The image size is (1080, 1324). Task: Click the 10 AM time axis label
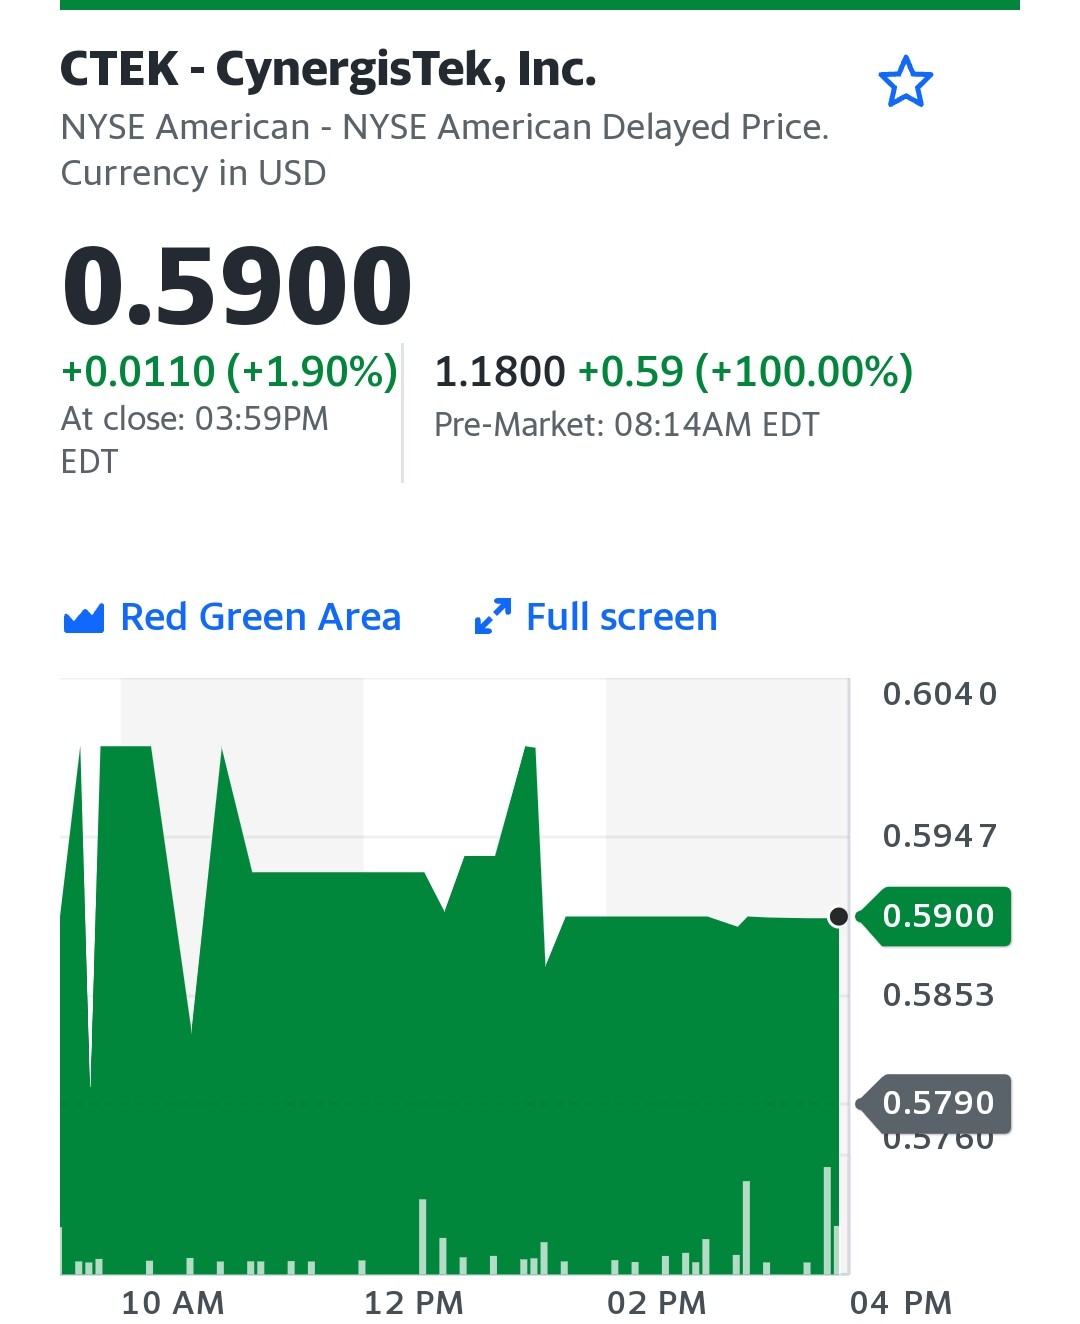coord(173,1303)
